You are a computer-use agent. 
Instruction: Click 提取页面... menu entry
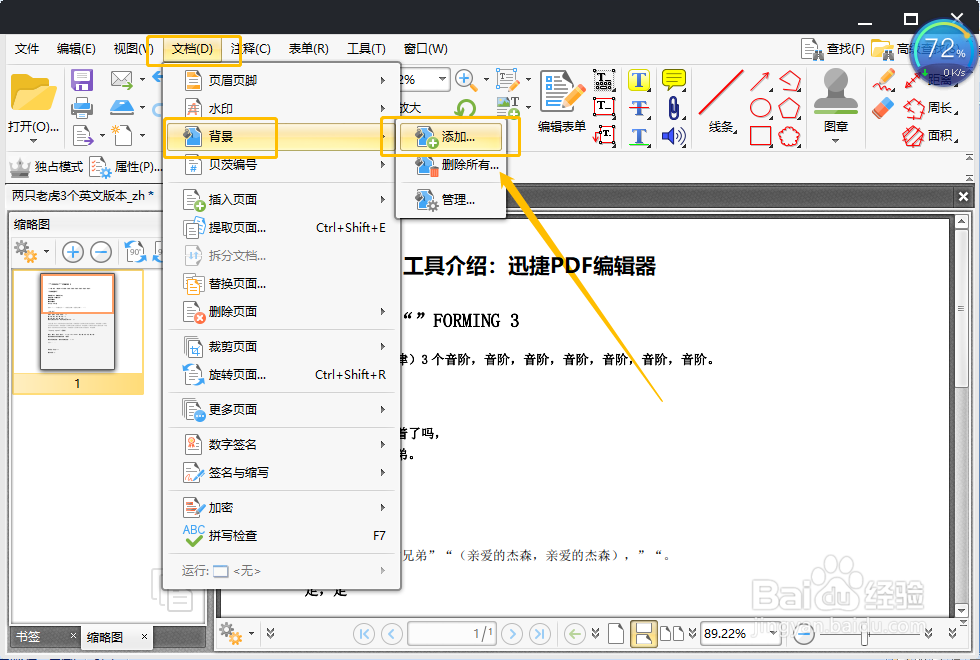282,228
